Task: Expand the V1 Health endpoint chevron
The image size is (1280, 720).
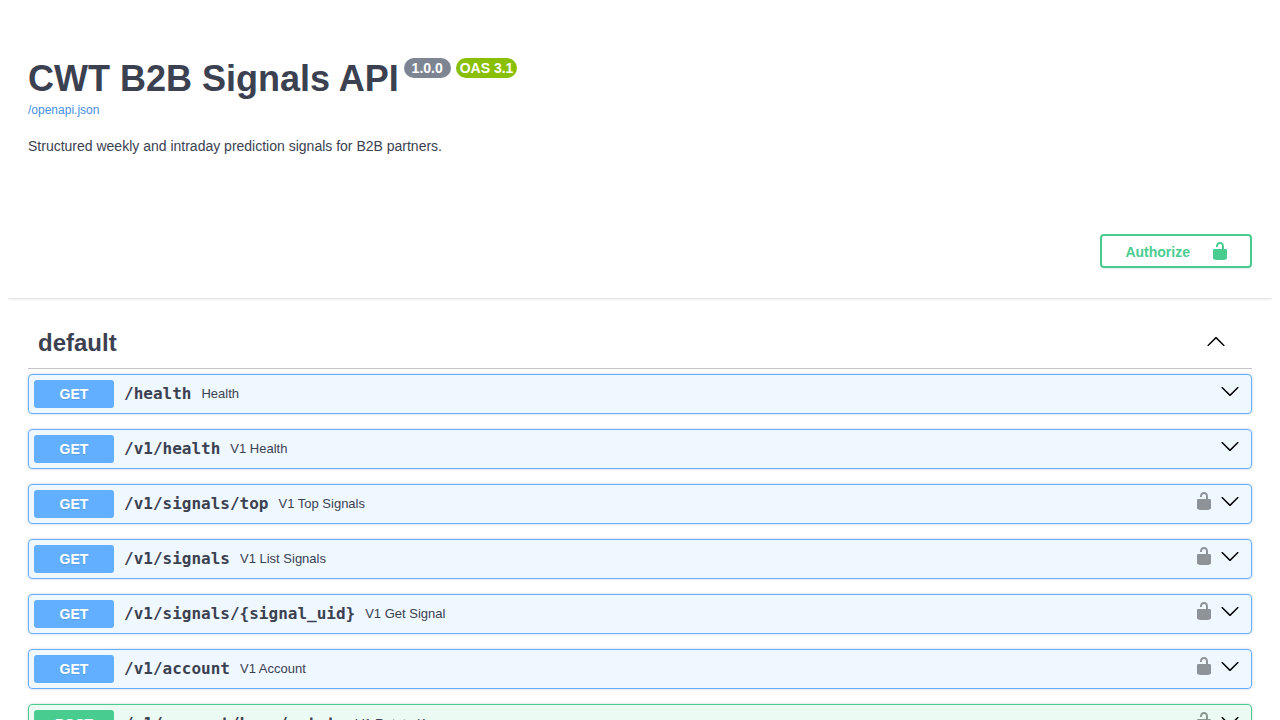Action: tap(1230, 447)
